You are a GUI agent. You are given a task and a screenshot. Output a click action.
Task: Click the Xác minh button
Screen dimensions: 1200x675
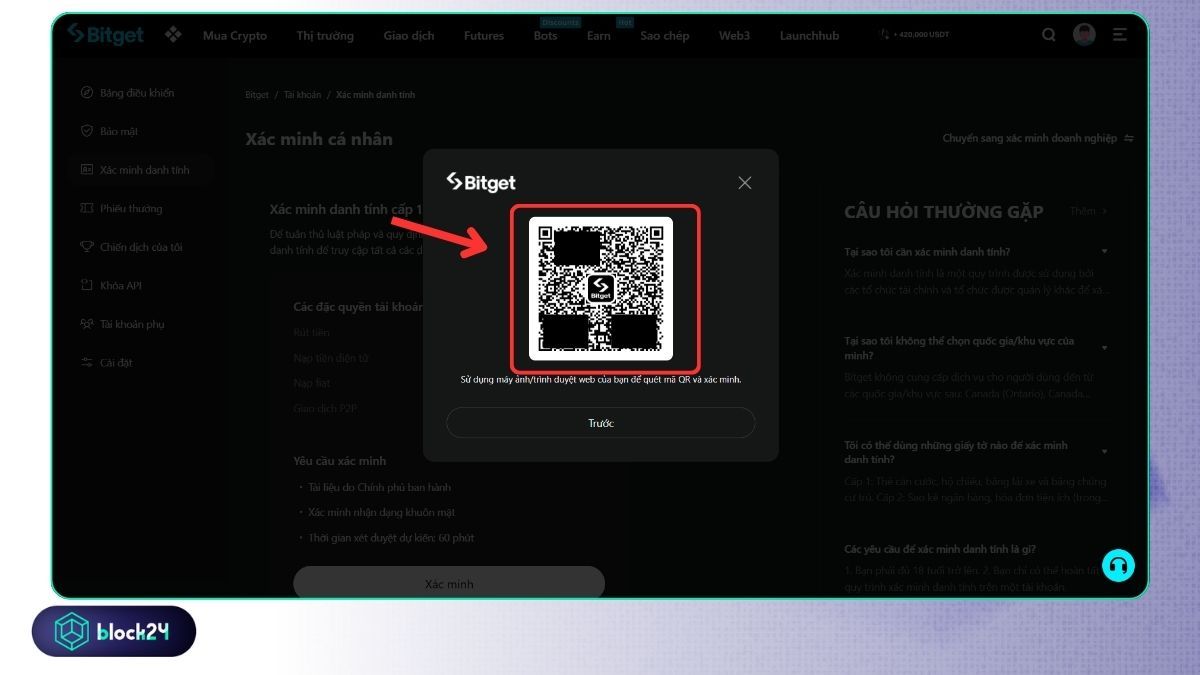click(x=449, y=583)
